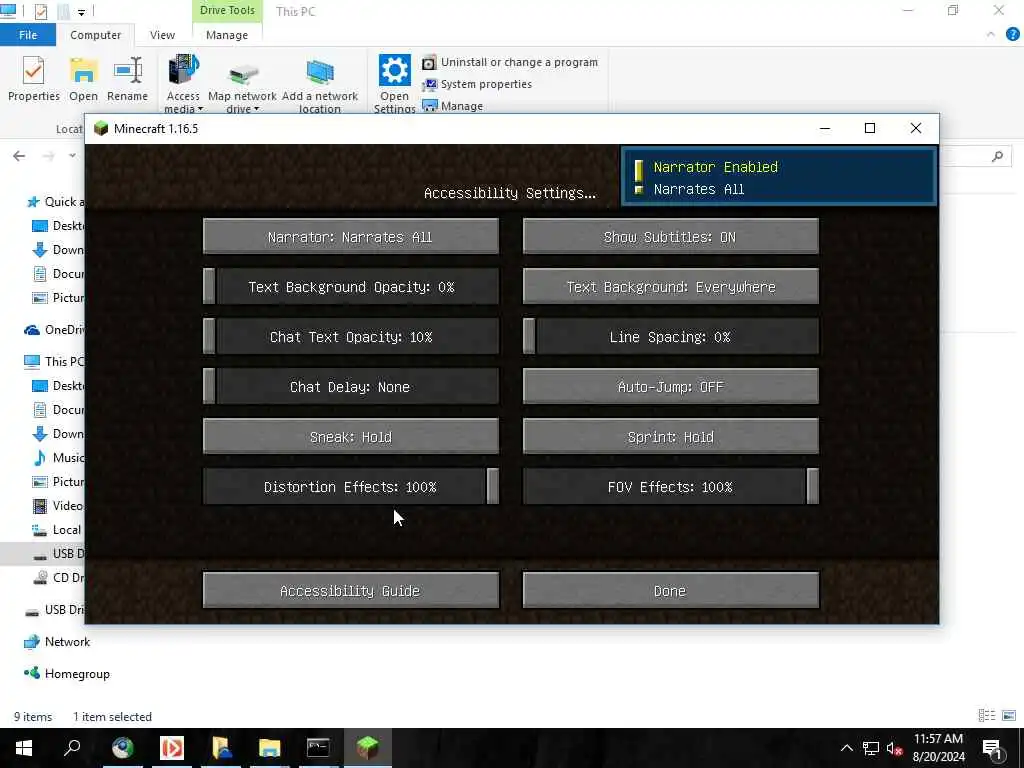This screenshot has width=1024, height=768.
Task: Click the Narrator Enabled toast notification
Action: coord(779,177)
